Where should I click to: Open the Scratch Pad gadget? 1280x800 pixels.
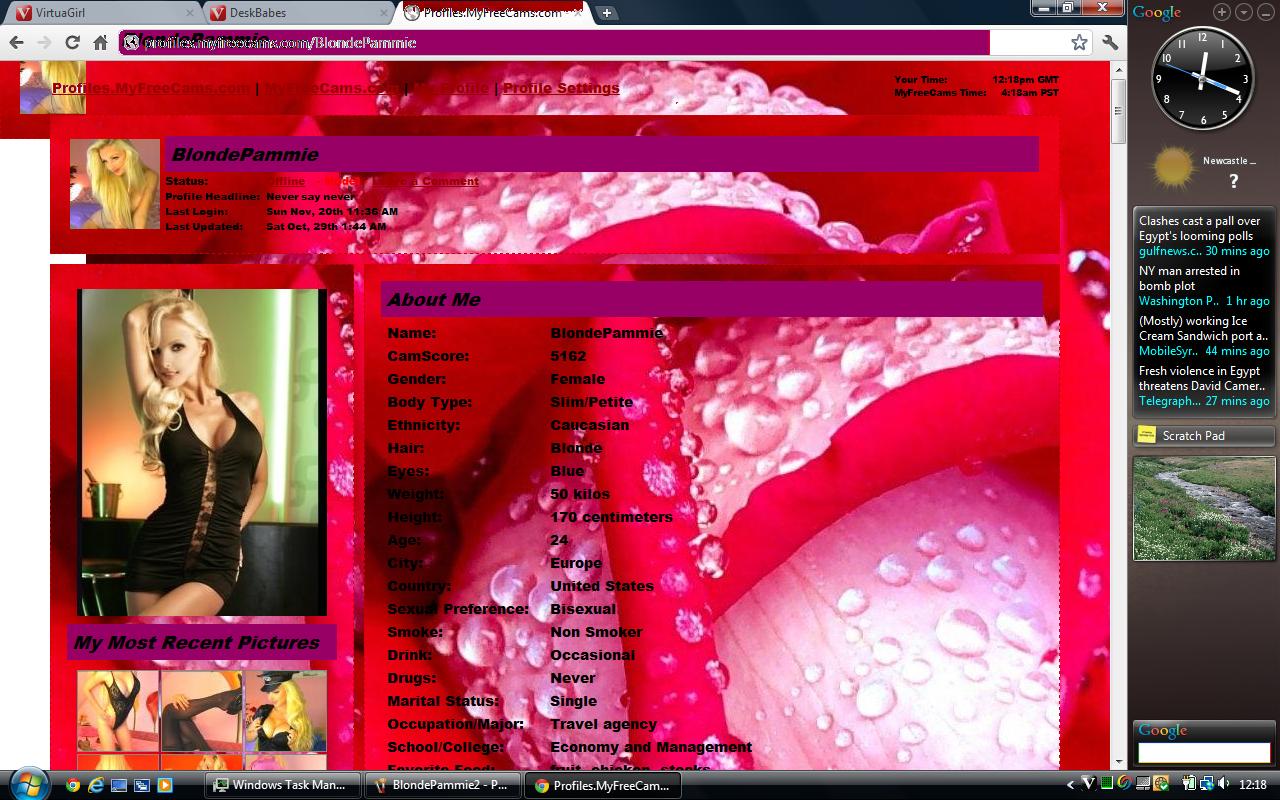pyautogui.click(x=1204, y=436)
